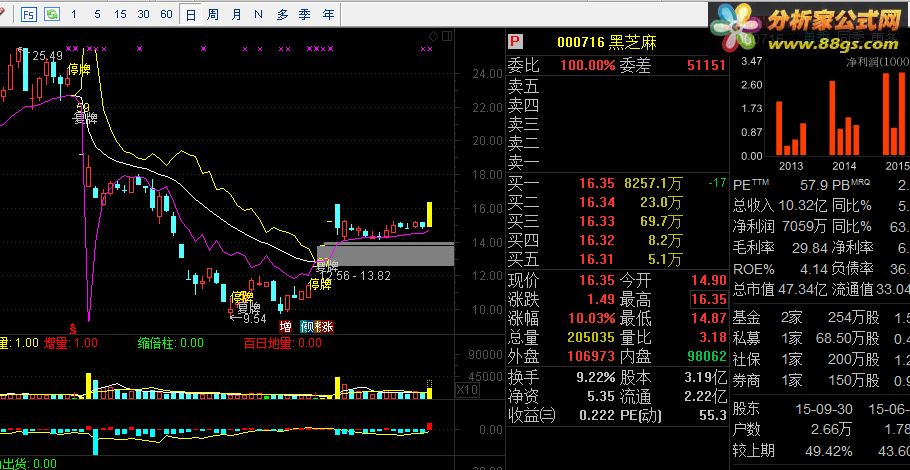Click the 社保 1家 holdings row
Viewport: 910px width, 470px height.
(821, 359)
